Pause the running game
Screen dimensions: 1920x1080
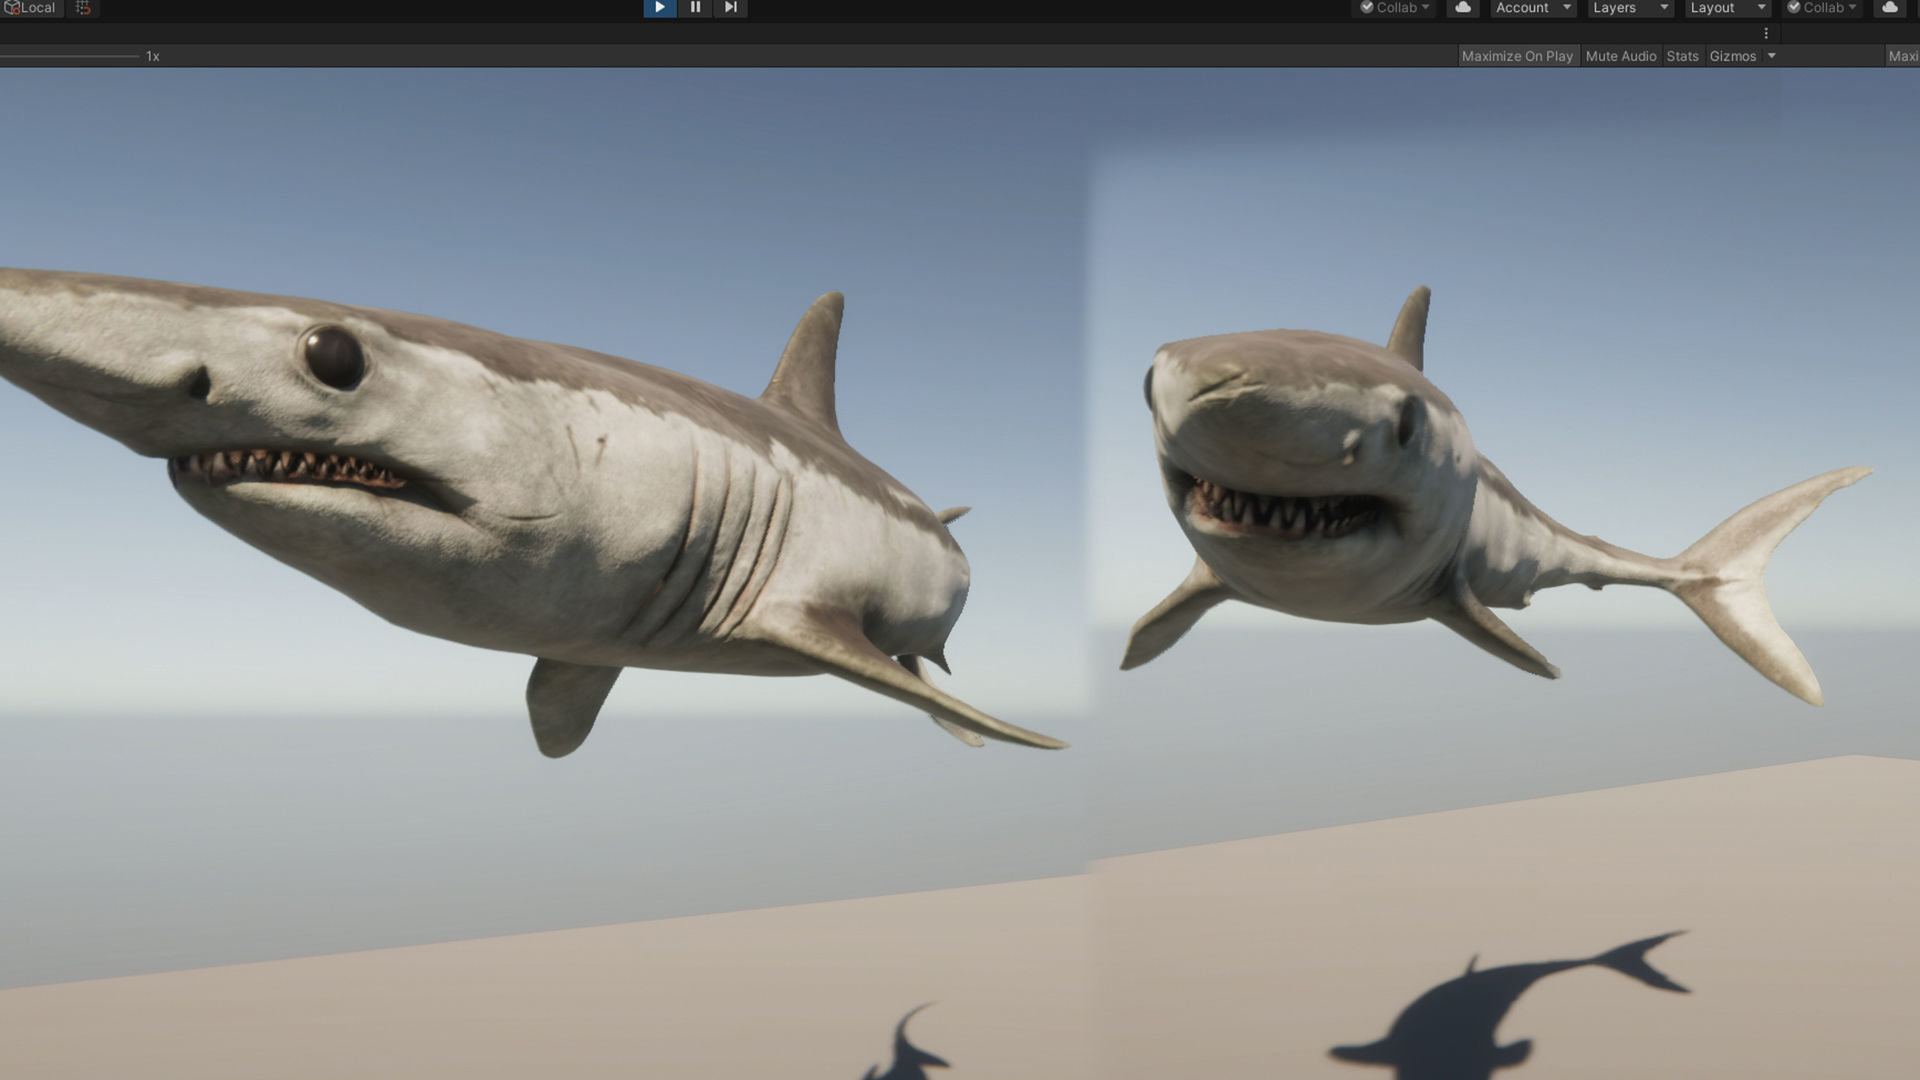695,8
